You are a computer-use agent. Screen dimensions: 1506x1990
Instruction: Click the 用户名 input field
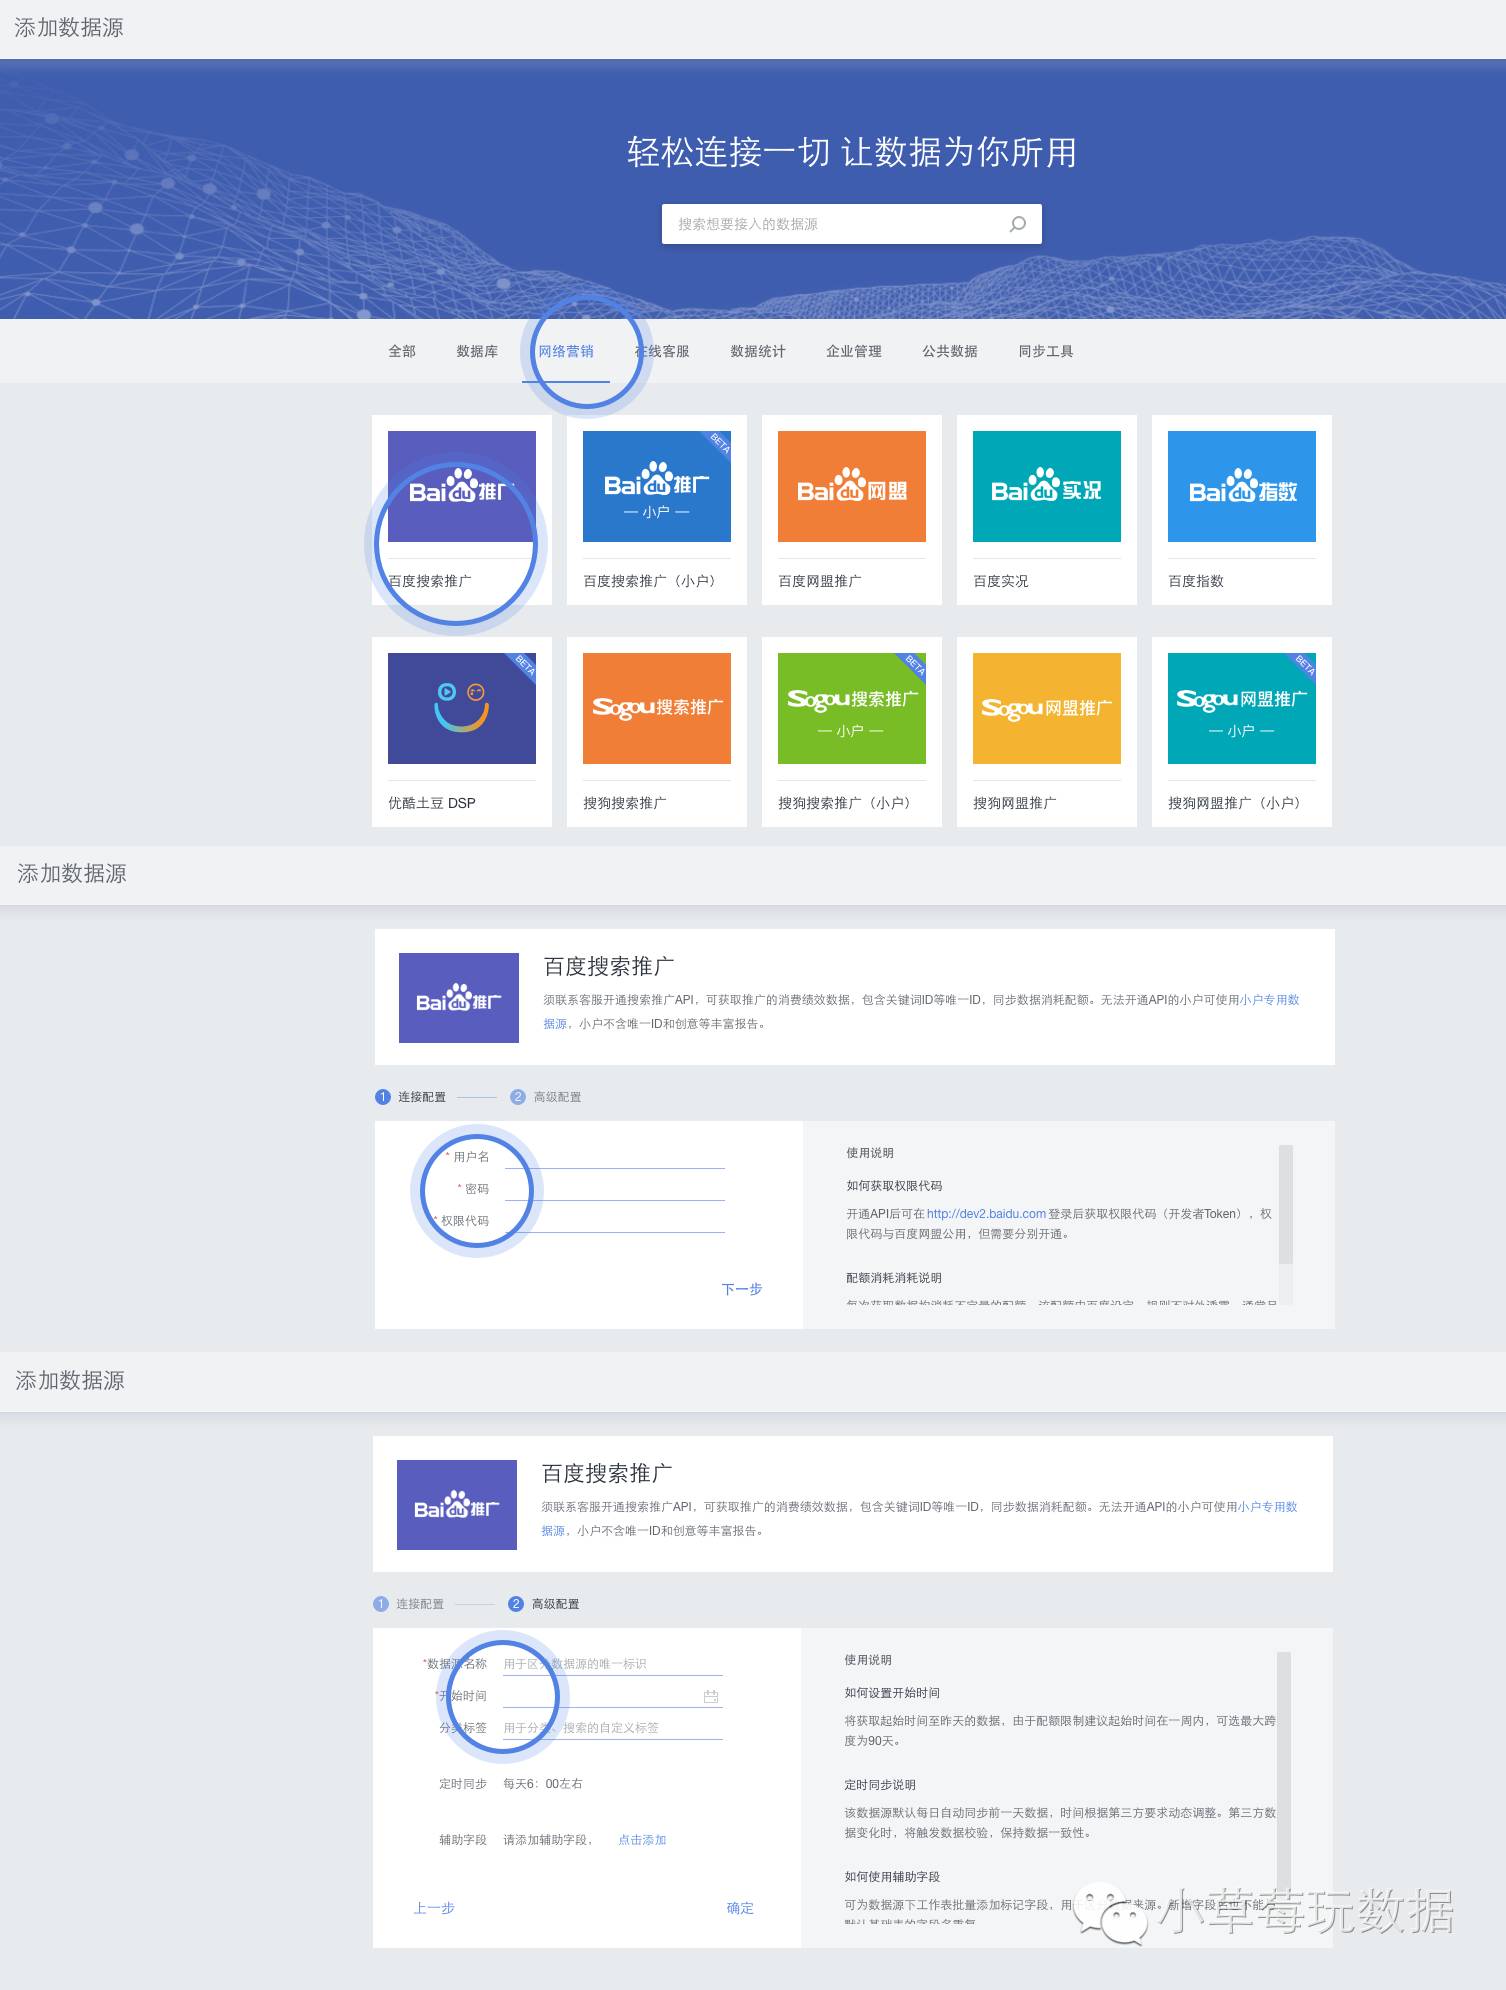pyautogui.click(x=615, y=1157)
